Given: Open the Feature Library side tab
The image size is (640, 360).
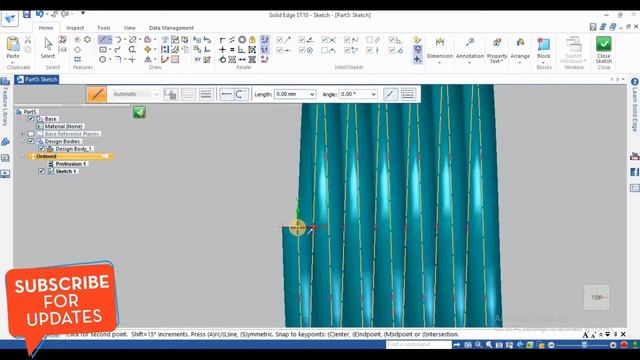Looking at the screenshot, I should 5,102.
